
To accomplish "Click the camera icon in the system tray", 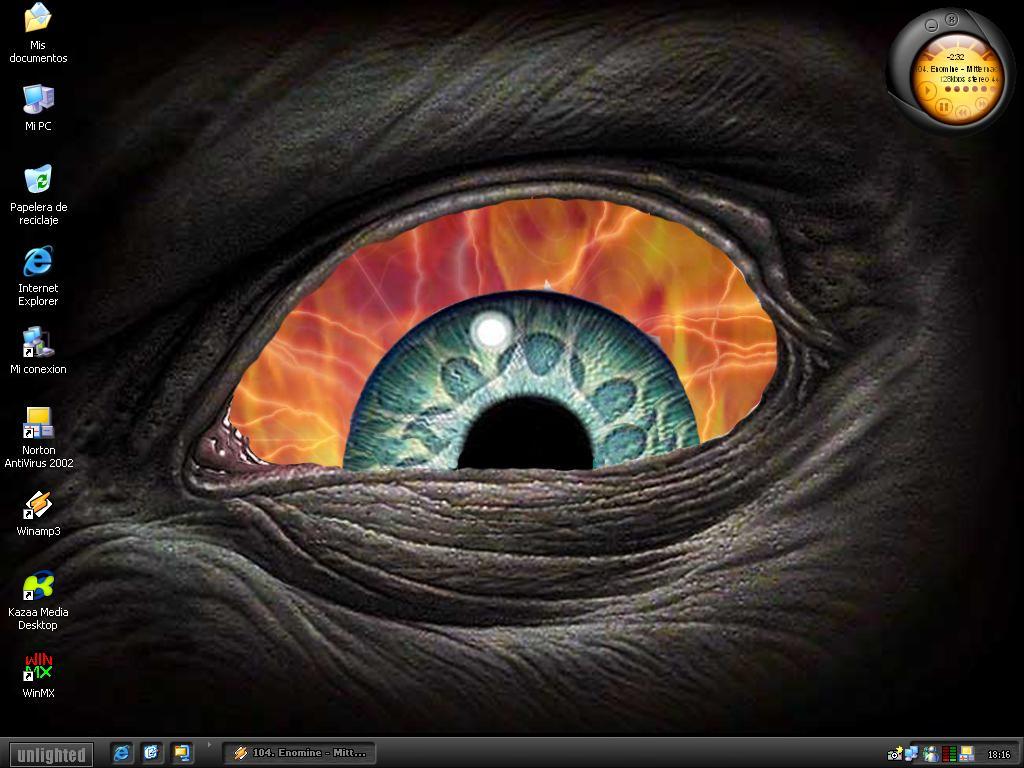I will [895, 754].
